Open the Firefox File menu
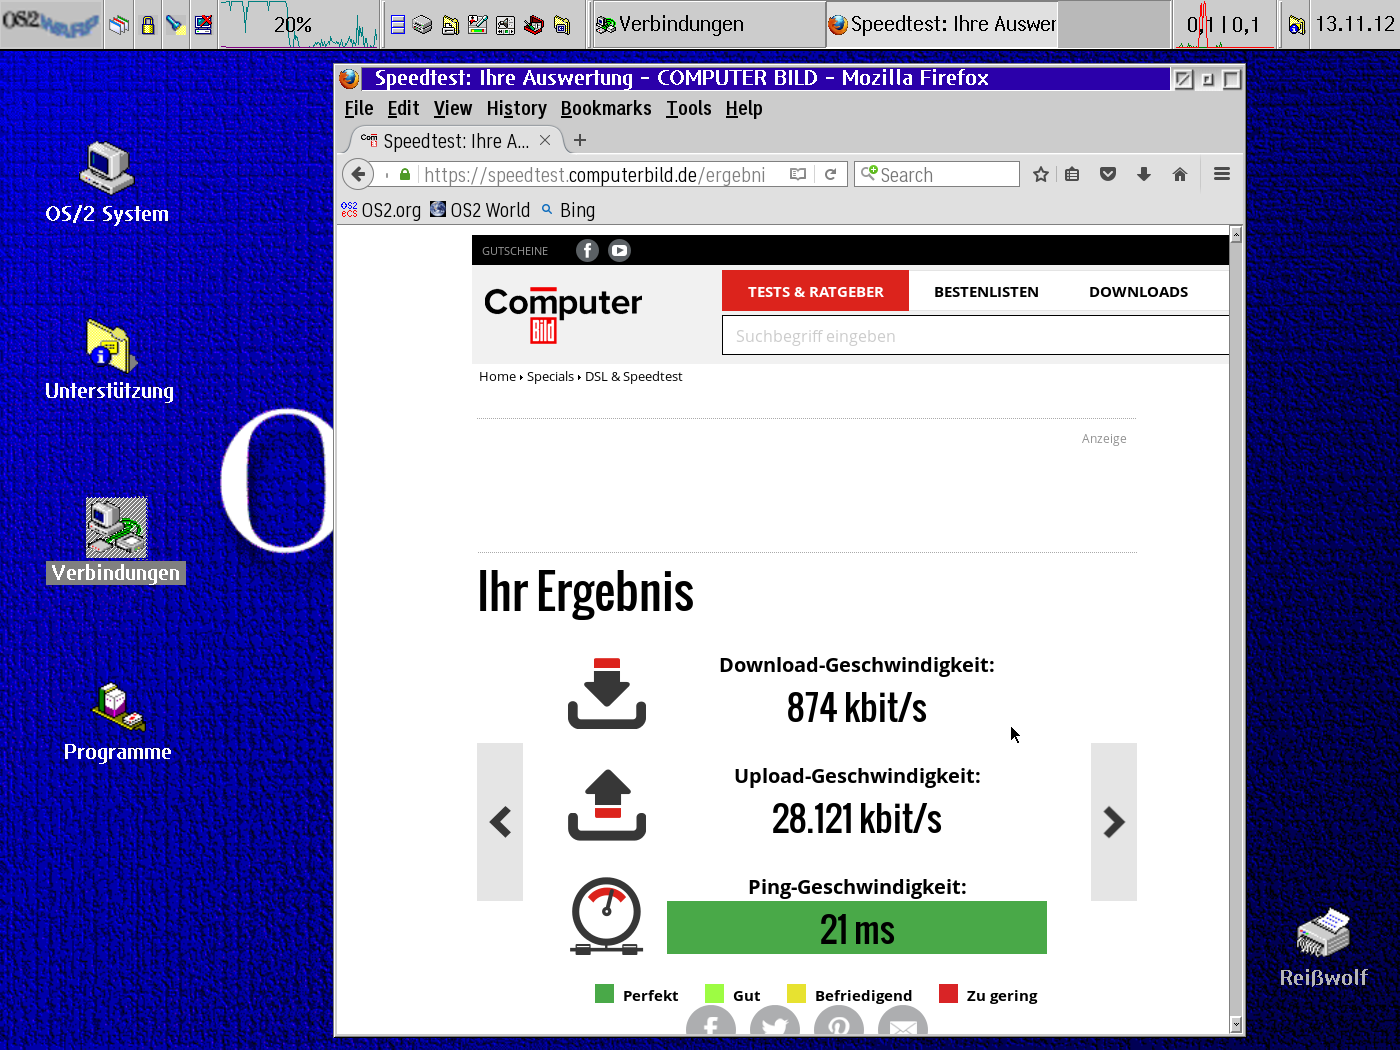This screenshot has height=1050, width=1400. (x=359, y=108)
